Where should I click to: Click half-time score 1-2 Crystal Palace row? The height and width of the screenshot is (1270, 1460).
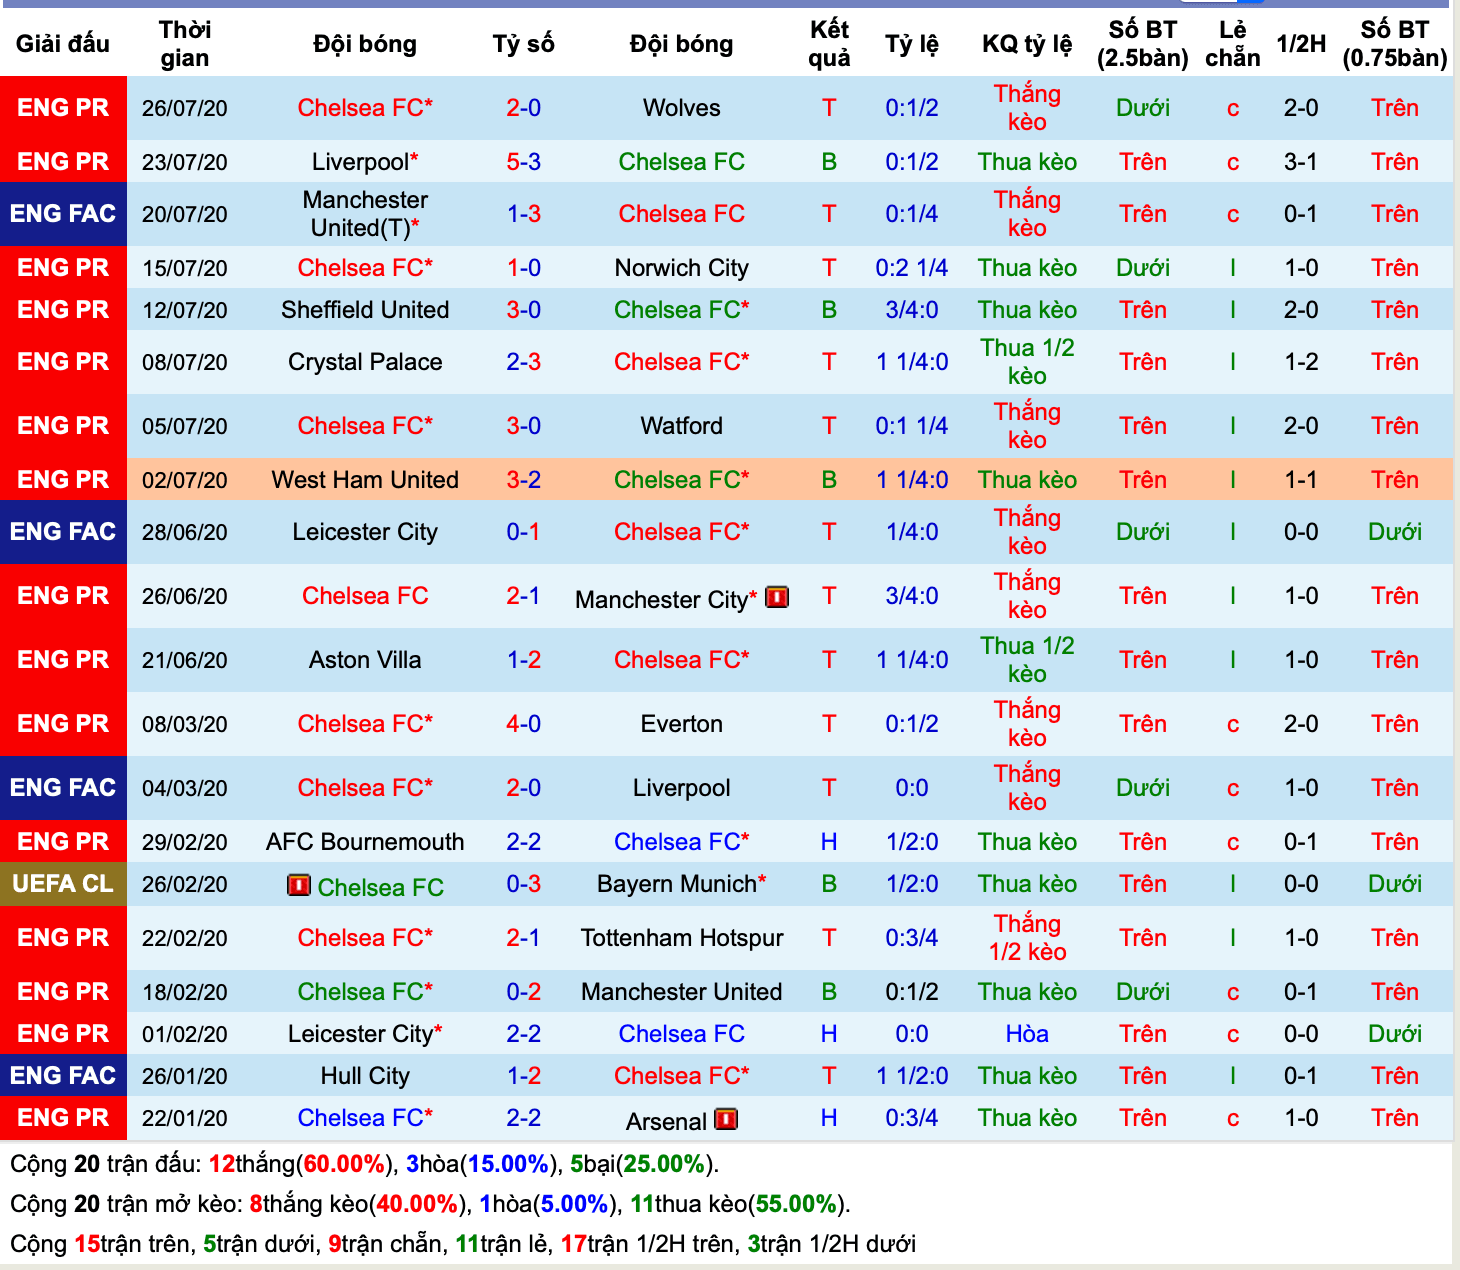[1301, 362]
